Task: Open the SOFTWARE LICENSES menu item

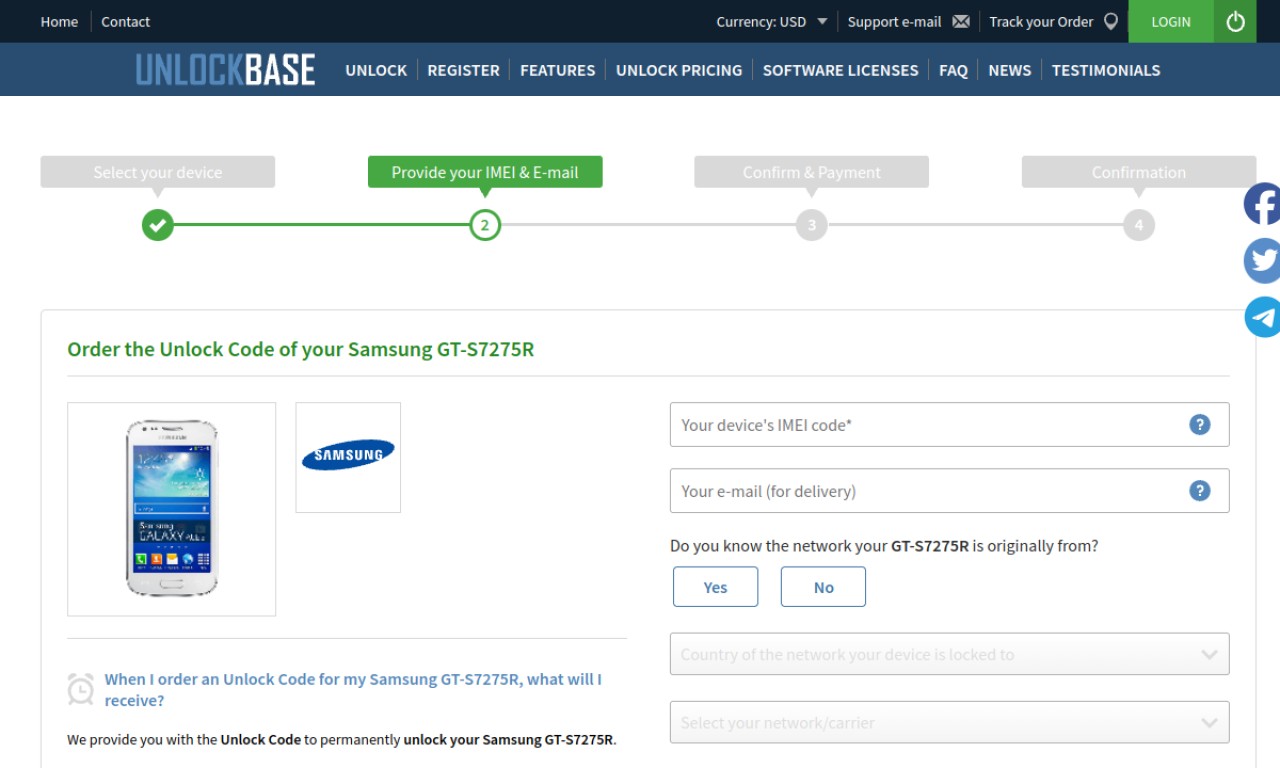Action: point(840,70)
